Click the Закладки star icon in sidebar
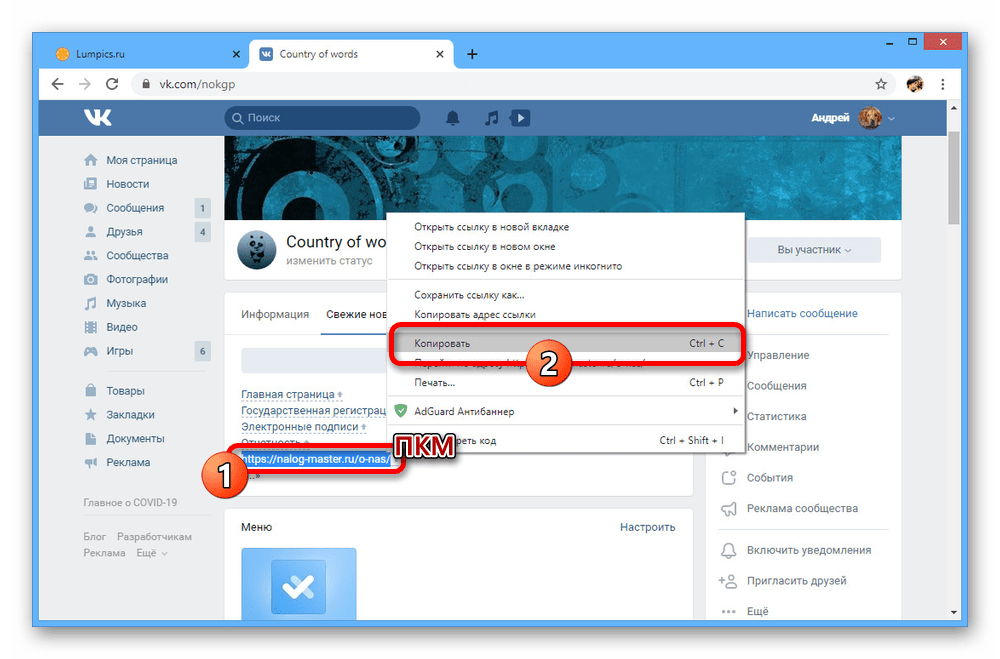 click(x=91, y=415)
